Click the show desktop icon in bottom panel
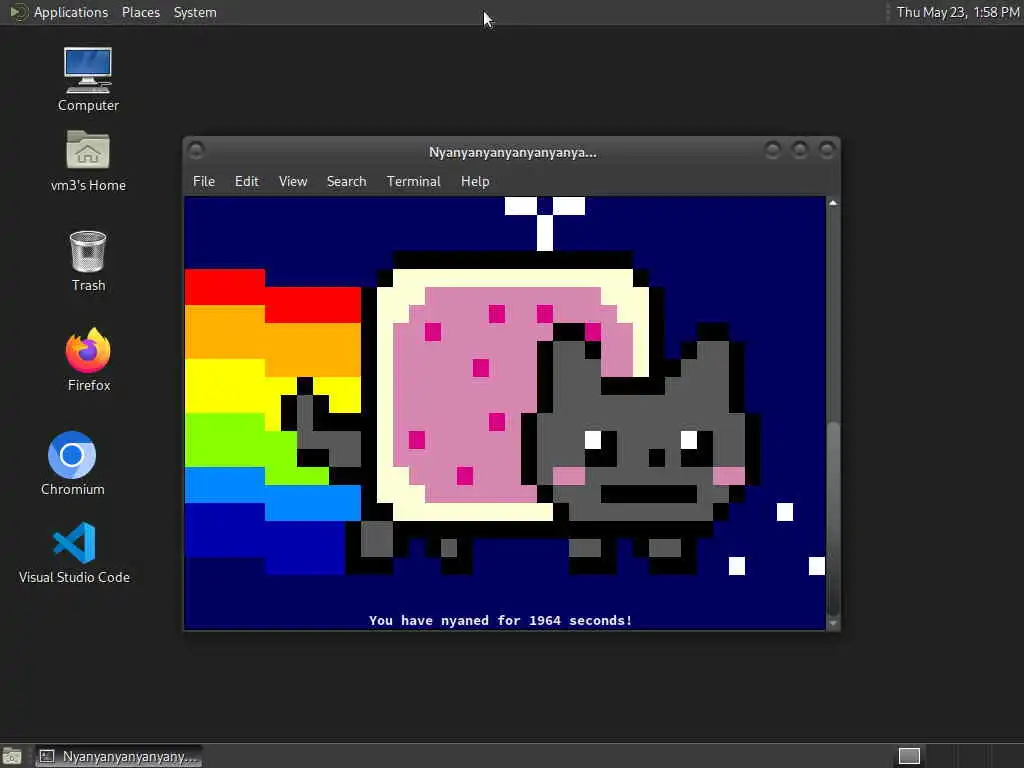The width and height of the screenshot is (1024, 768). (x=12, y=756)
